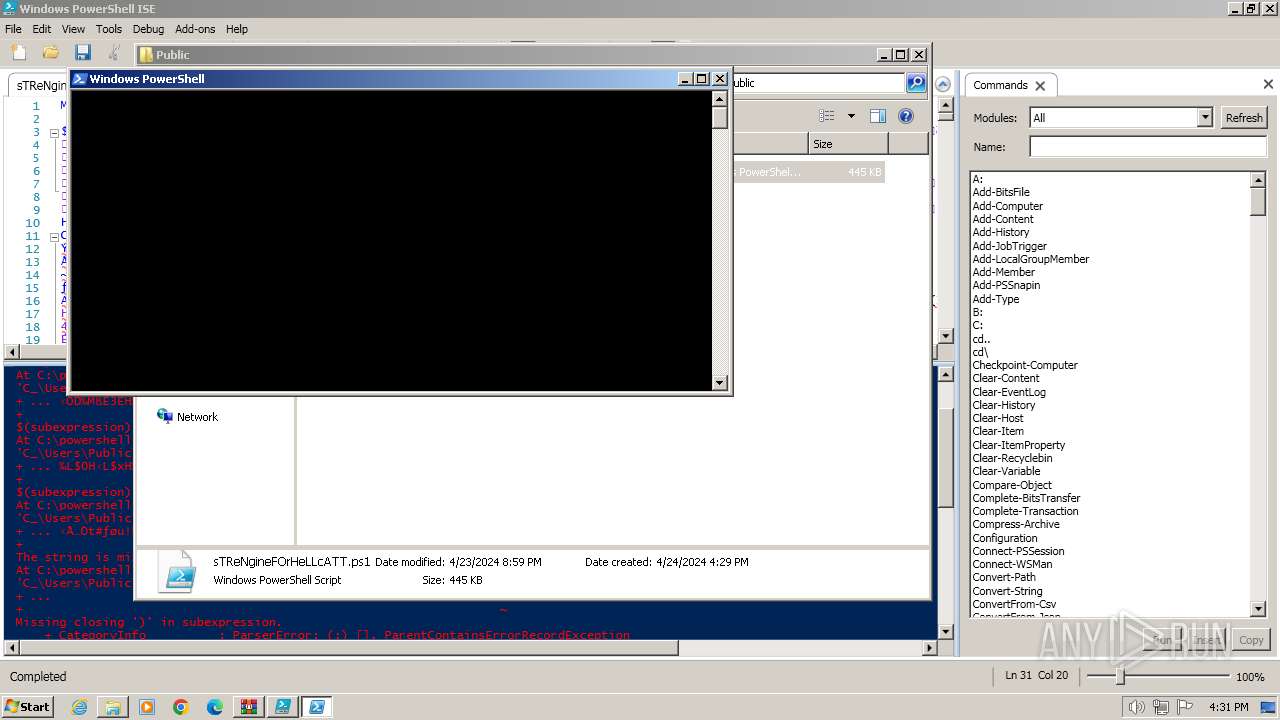Save script with the floppy disk icon
The width and height of the screenshot is (1280, 720).
[82, 53]
